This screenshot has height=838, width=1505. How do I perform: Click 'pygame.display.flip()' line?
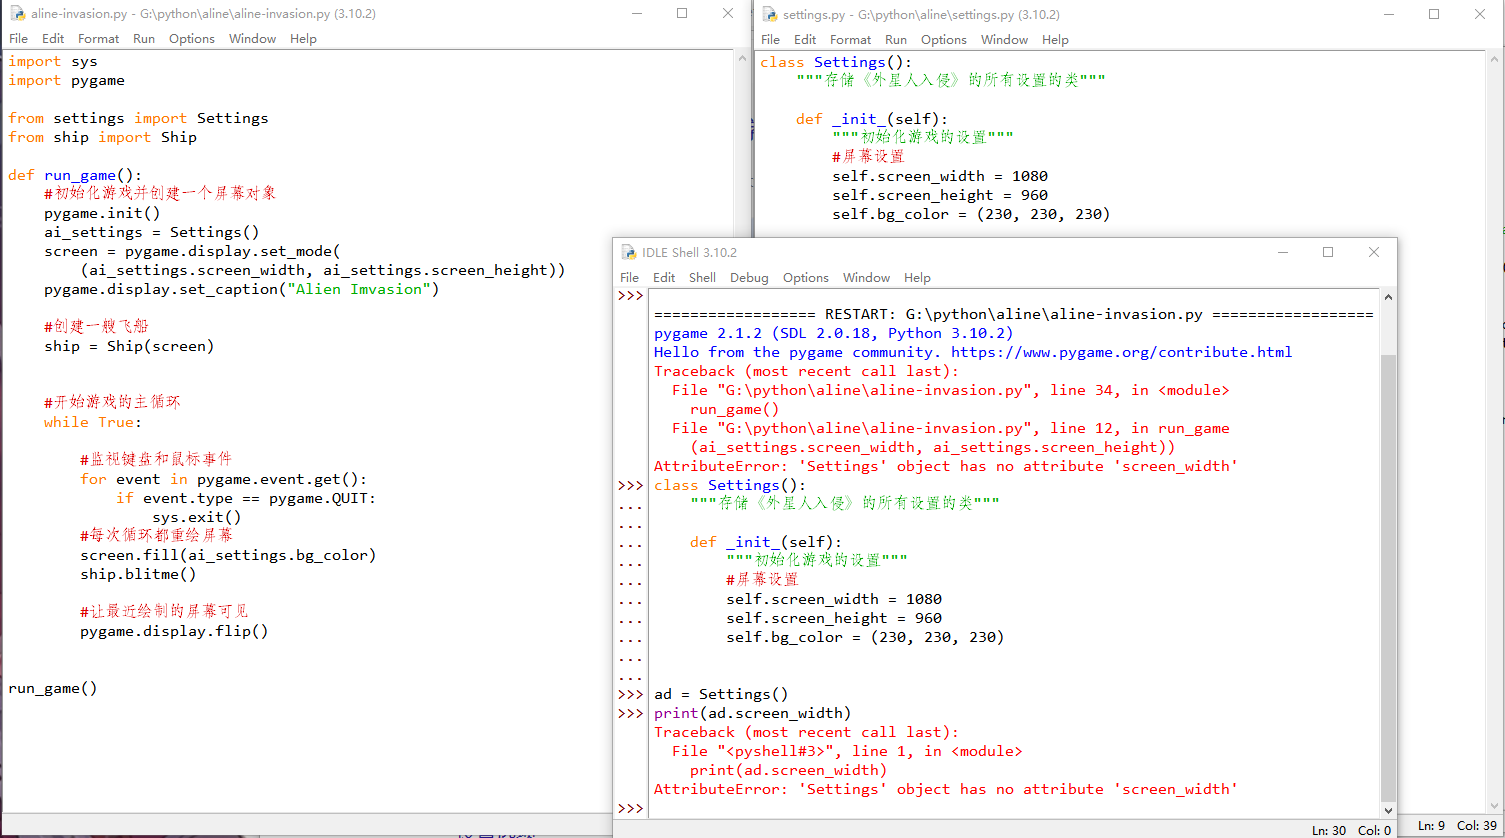click(x=174, y=631)
